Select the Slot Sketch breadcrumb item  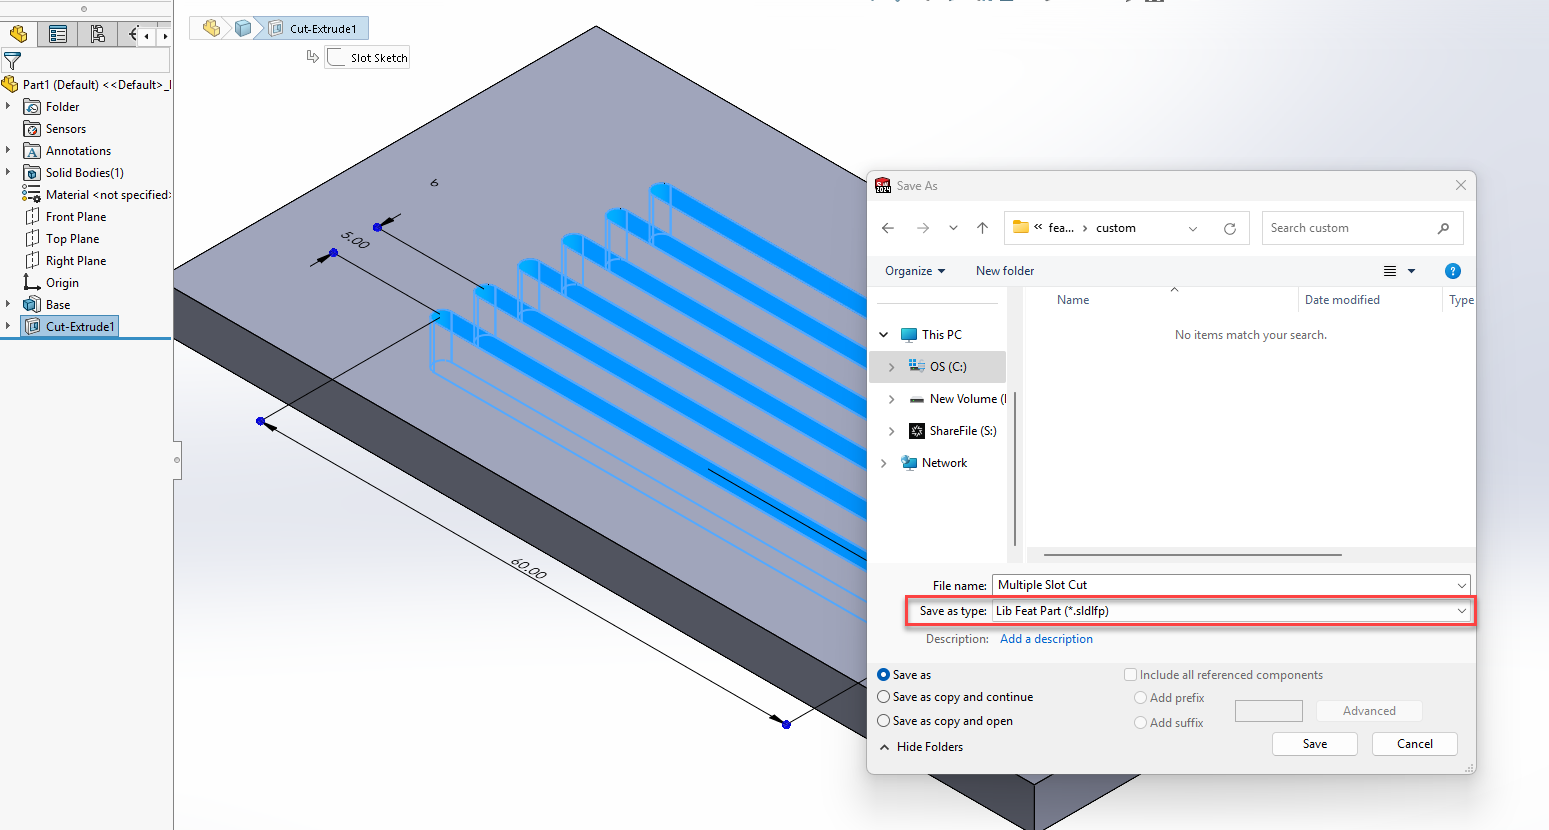(367, 57)
